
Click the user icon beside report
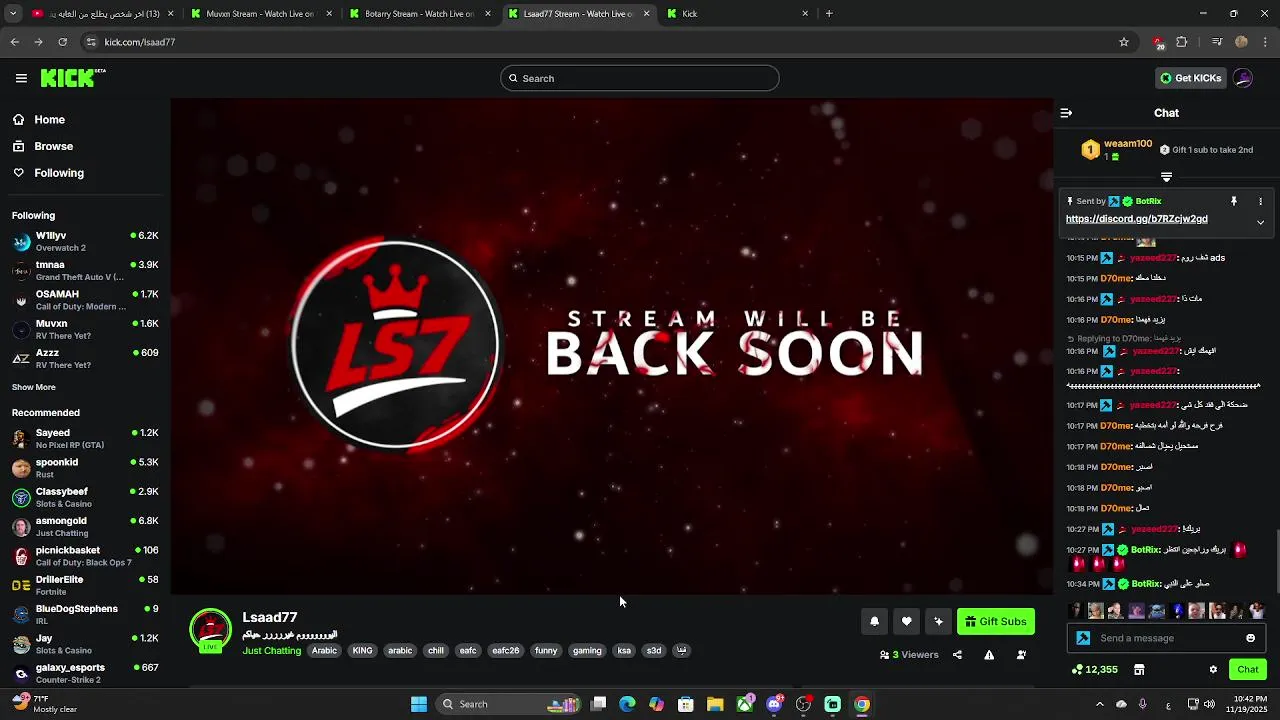point(1021,655)
